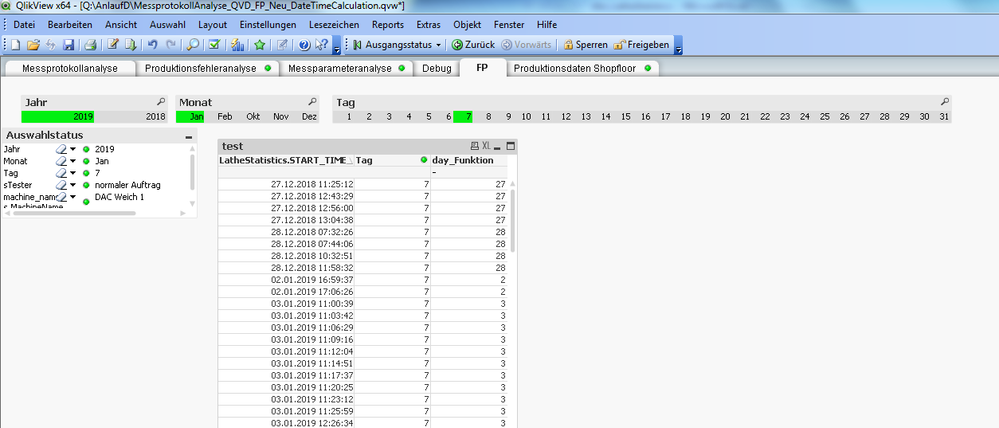This screenshot has height=428, width=999.
Task: Open the Extras menu
Action: coord(428,25)
